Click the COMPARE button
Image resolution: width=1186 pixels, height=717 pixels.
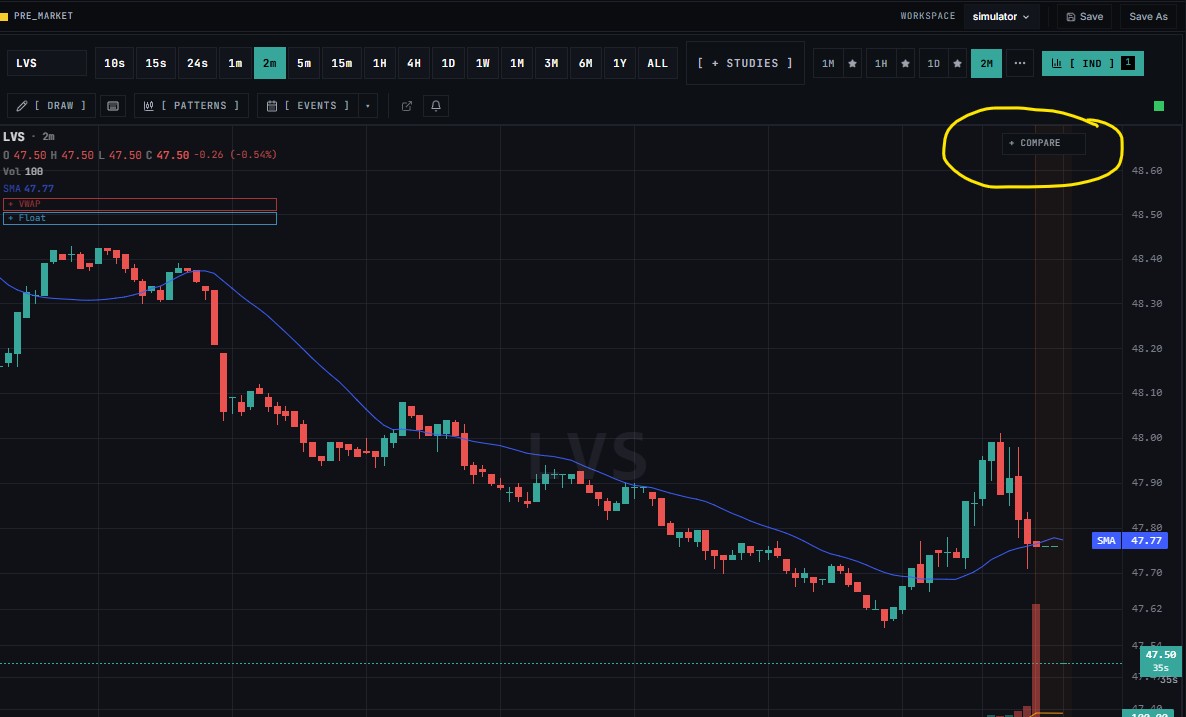[1043, 143]
